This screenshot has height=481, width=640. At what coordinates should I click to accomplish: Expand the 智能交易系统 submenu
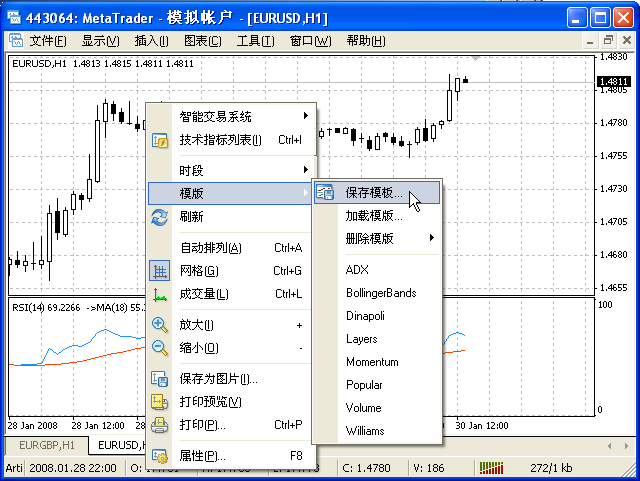231,117
